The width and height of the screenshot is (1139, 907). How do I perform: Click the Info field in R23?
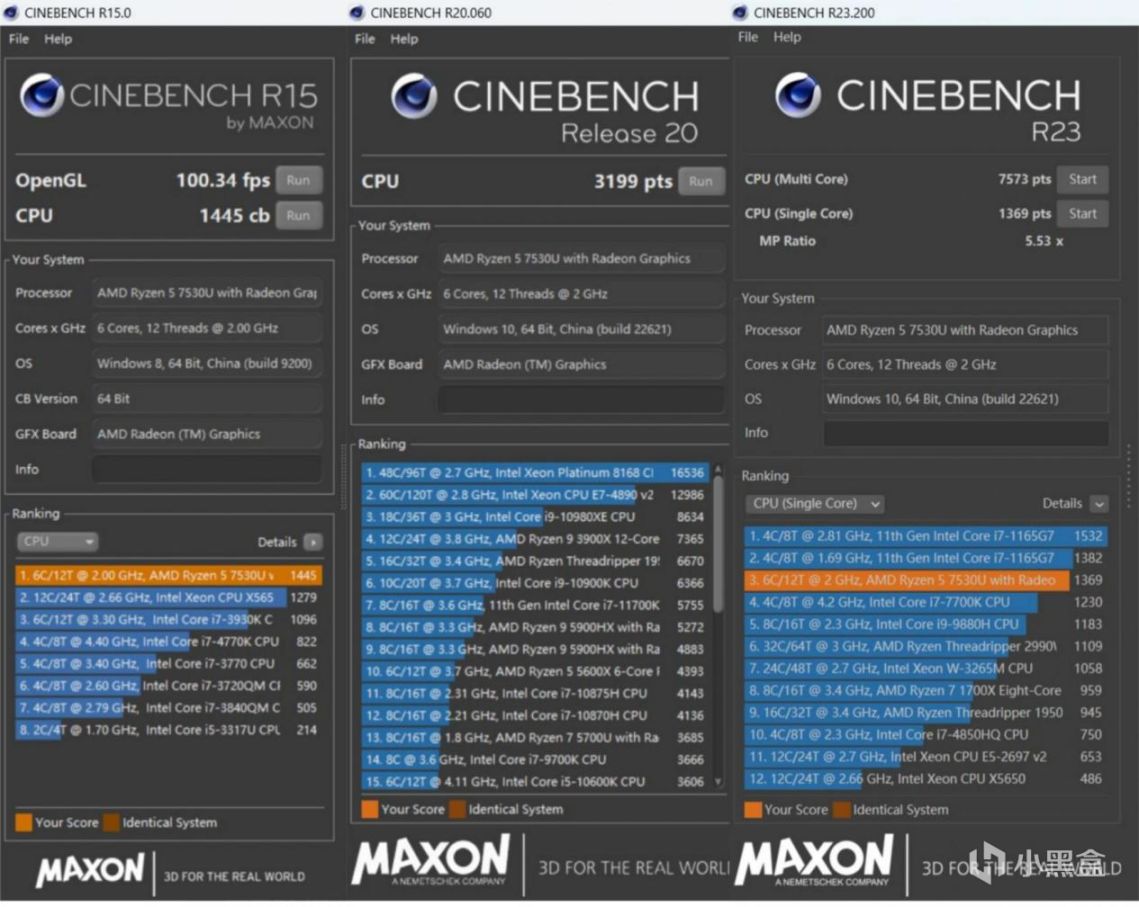point(966,433)
